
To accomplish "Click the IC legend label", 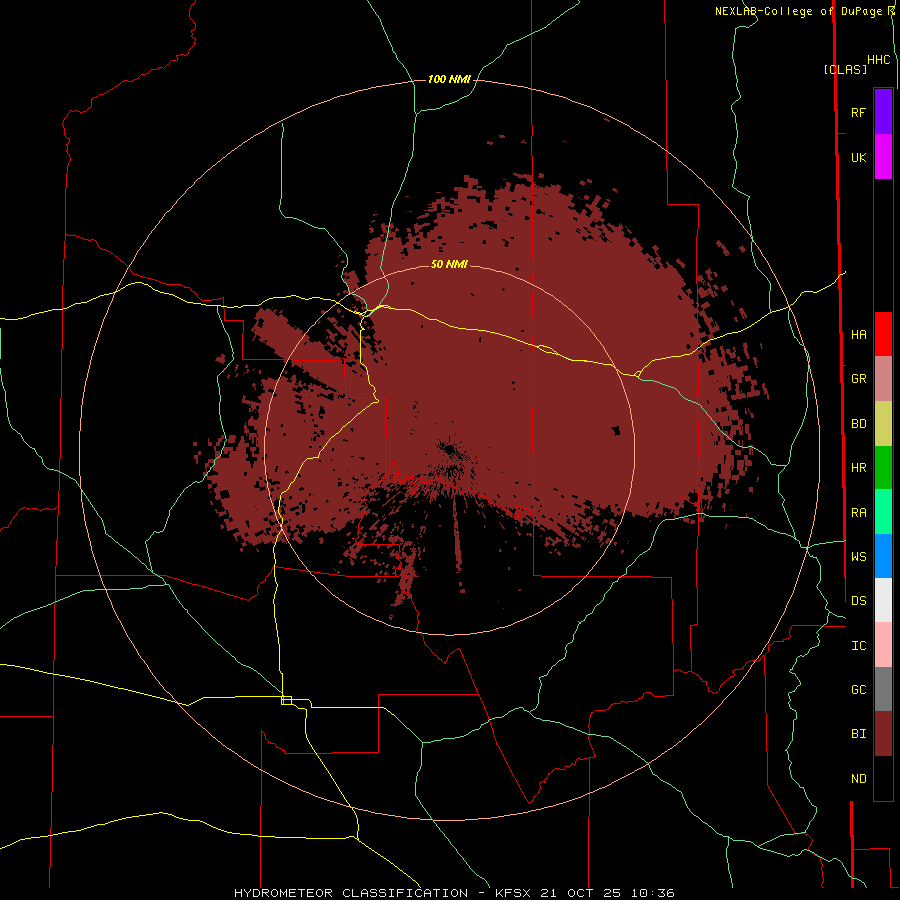I will [858, 646].
